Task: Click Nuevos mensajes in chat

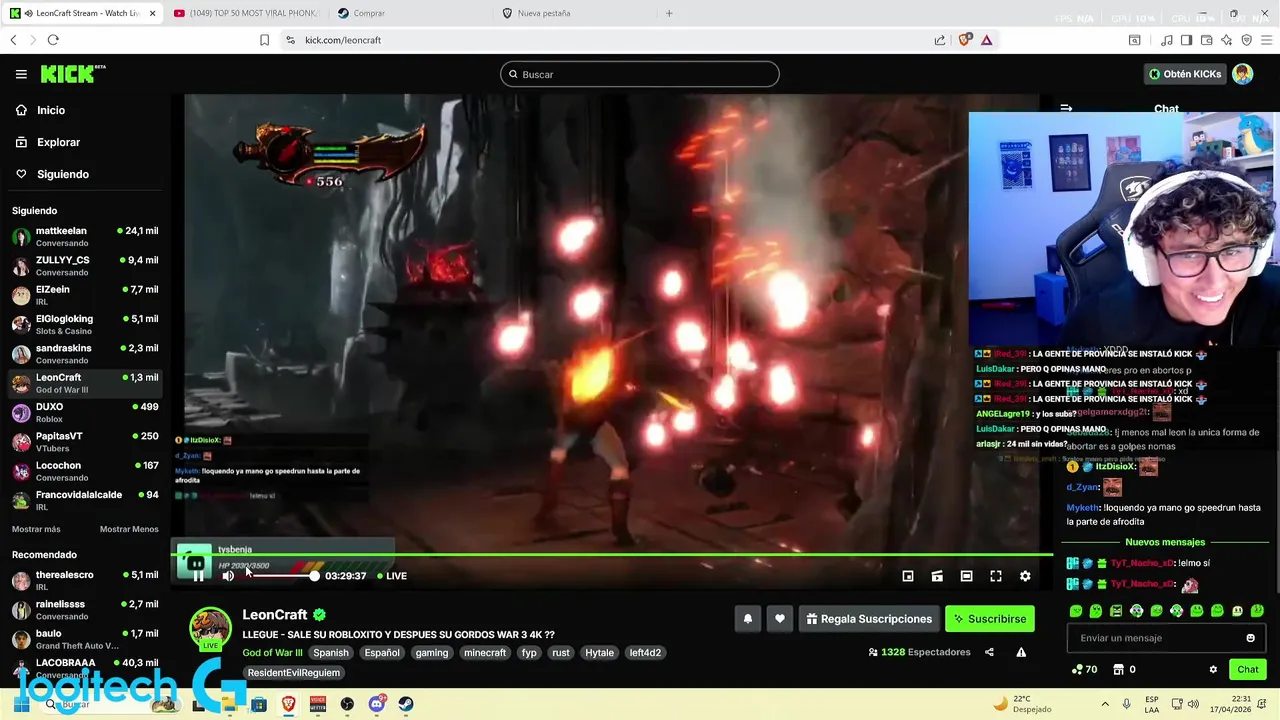Action: click(x=1165, y=542)
